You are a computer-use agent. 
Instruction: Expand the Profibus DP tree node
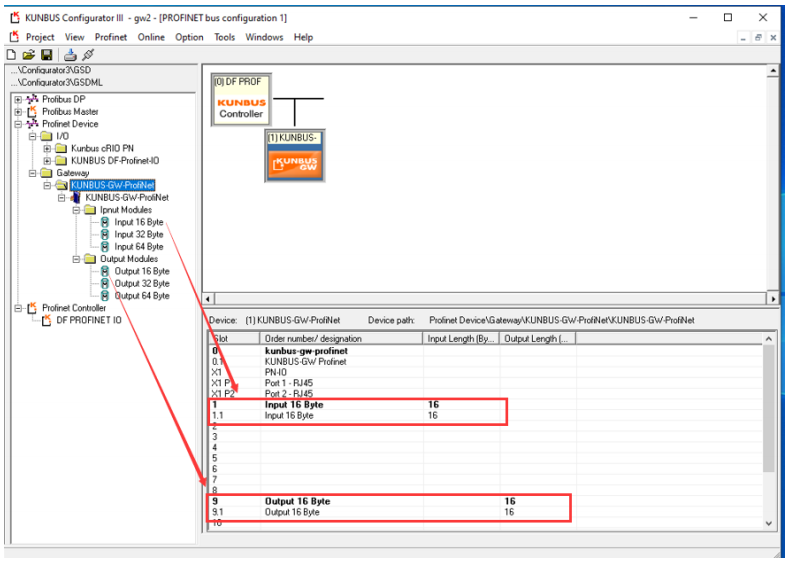pos(18,99)
